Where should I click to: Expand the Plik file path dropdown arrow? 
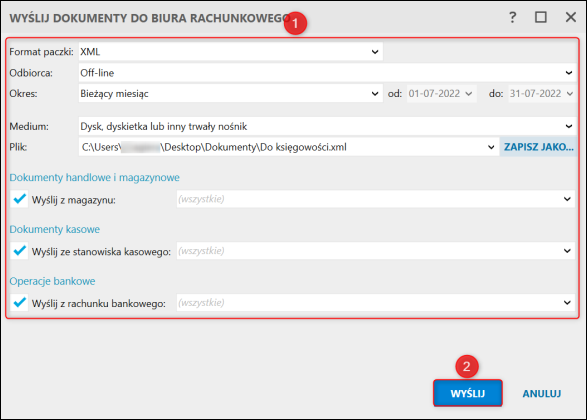pyautogui.click(x=491, y=147)
